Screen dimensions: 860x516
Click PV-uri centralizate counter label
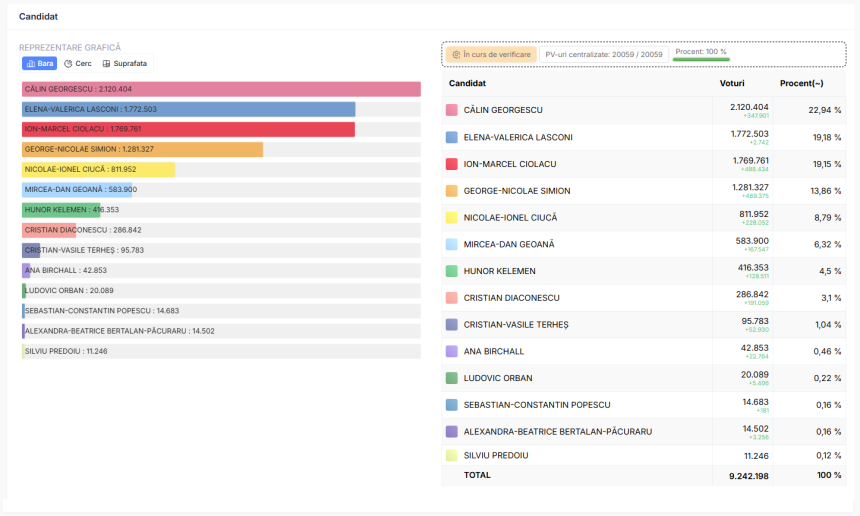[603, 55]
